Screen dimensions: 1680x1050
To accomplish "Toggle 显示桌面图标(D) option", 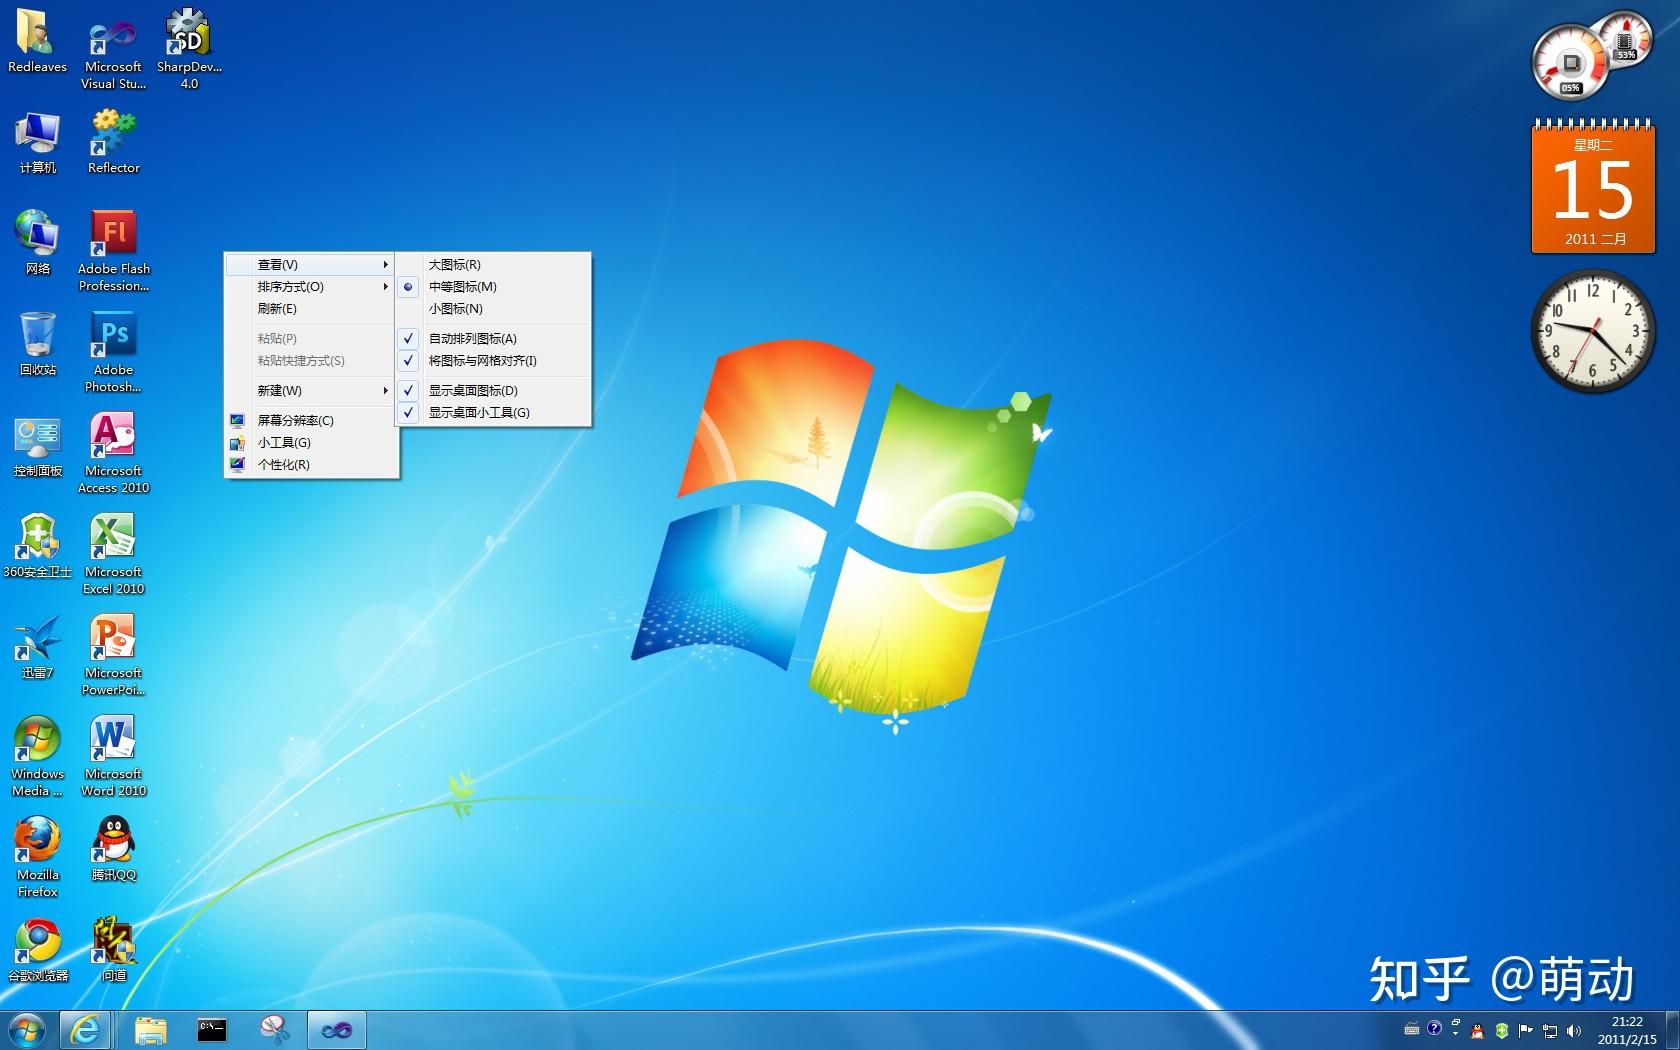I will [493, 391].
